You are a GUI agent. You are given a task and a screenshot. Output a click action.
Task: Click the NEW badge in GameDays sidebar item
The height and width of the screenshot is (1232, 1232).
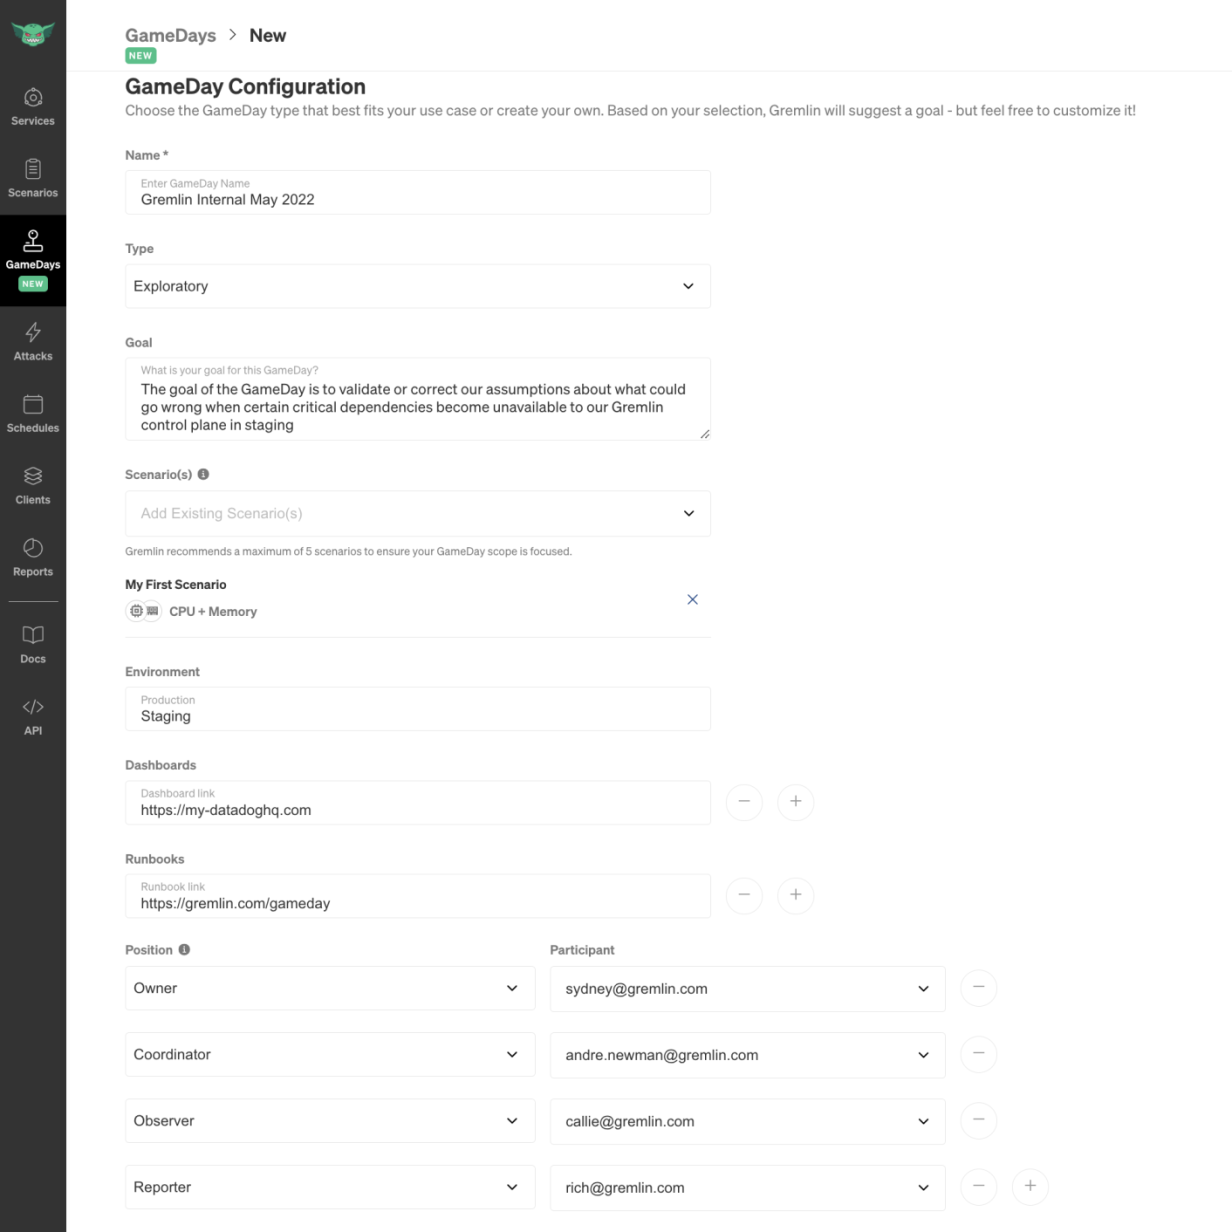33,284
